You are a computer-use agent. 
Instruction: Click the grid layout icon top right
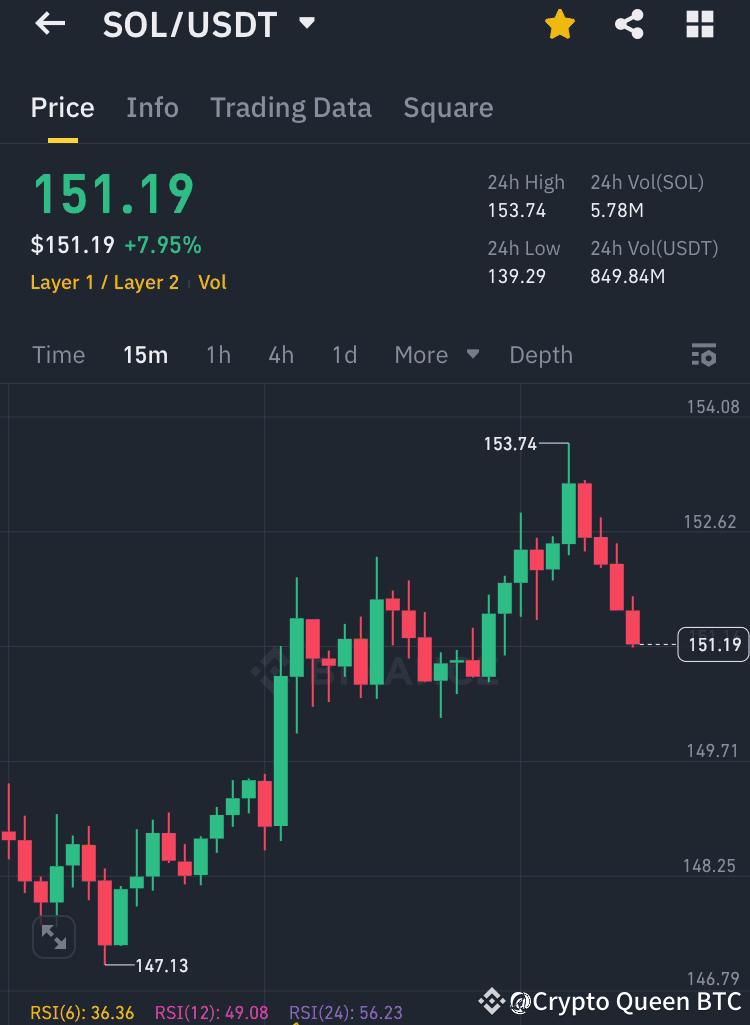700,25
